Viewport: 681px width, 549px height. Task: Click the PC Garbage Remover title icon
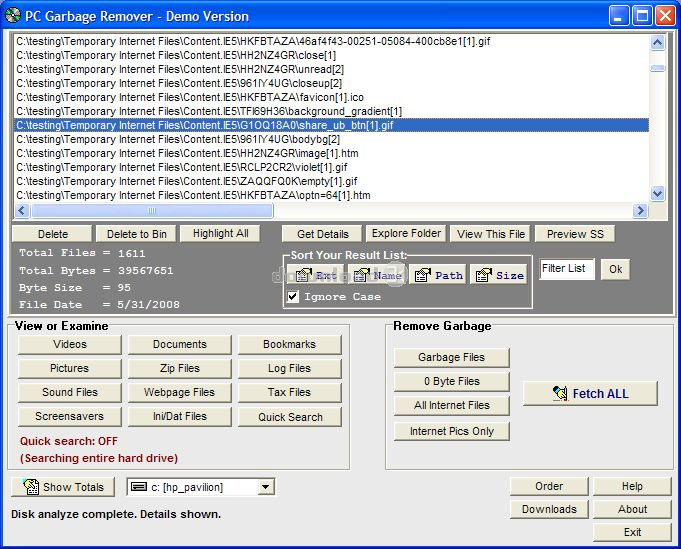click(x=13, y=15)
